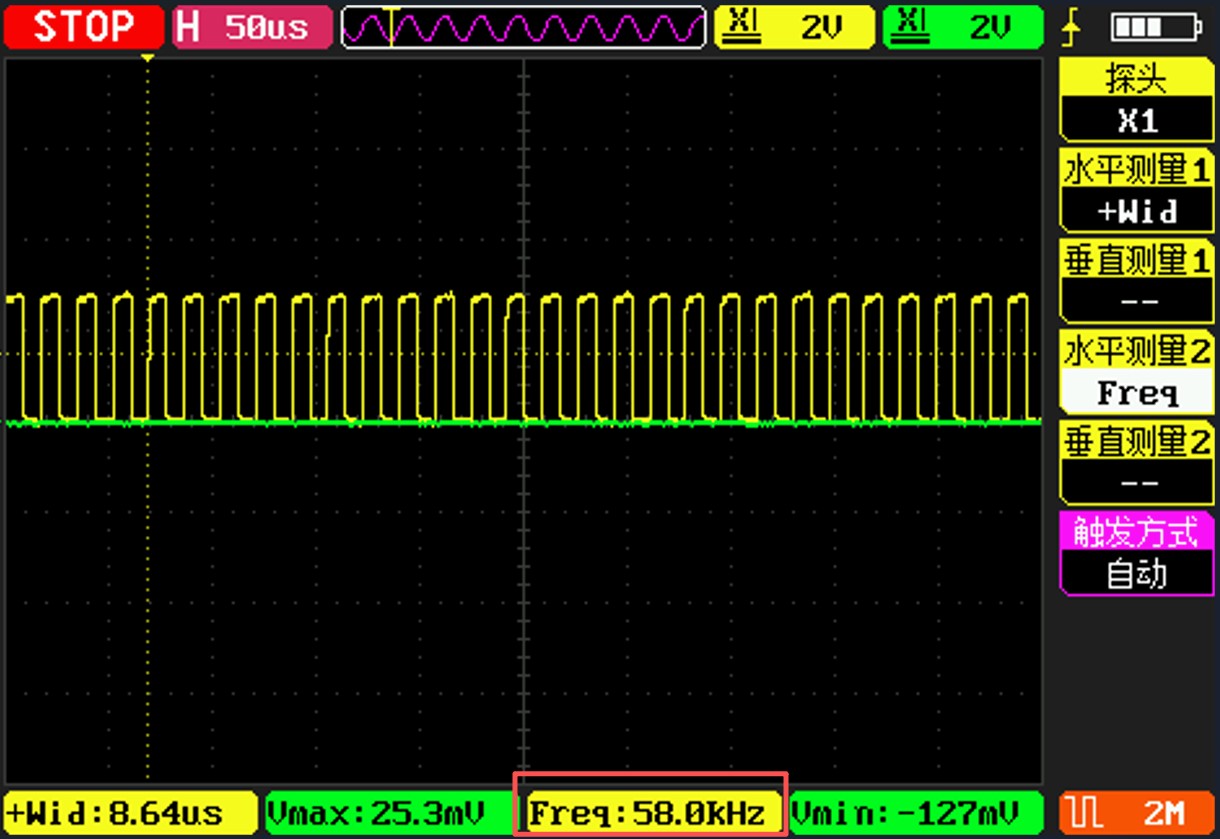This screenshot has height=839, width=1220.
Task: Click the magenta waveform overview thumbnail
Action: pyautogui.click(x=522, y=27)
